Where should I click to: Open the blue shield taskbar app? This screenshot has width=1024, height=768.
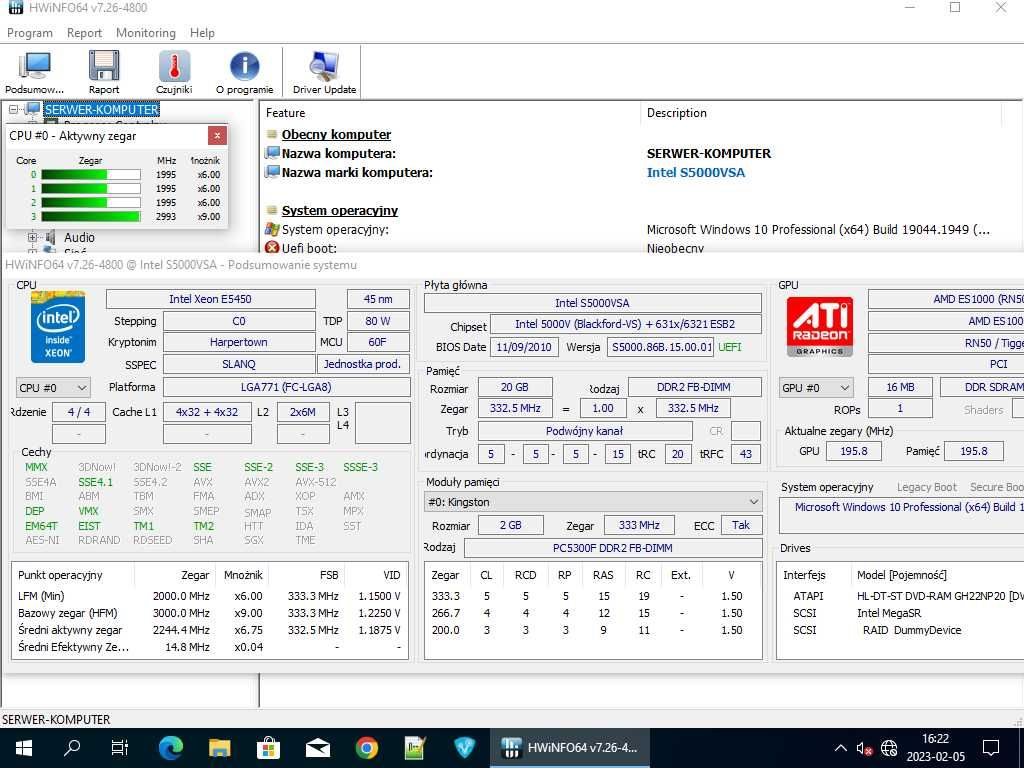[464, 748]
